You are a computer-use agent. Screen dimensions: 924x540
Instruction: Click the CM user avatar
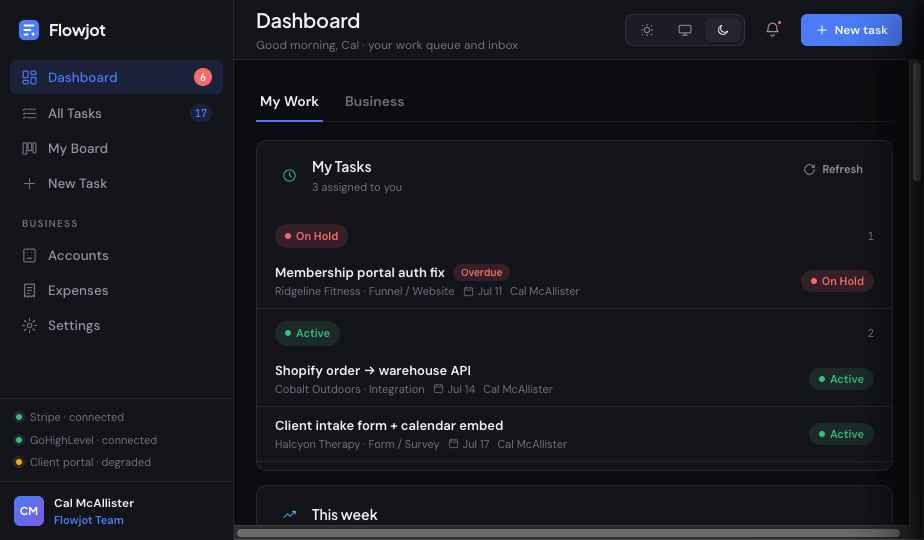pos(29,511)
